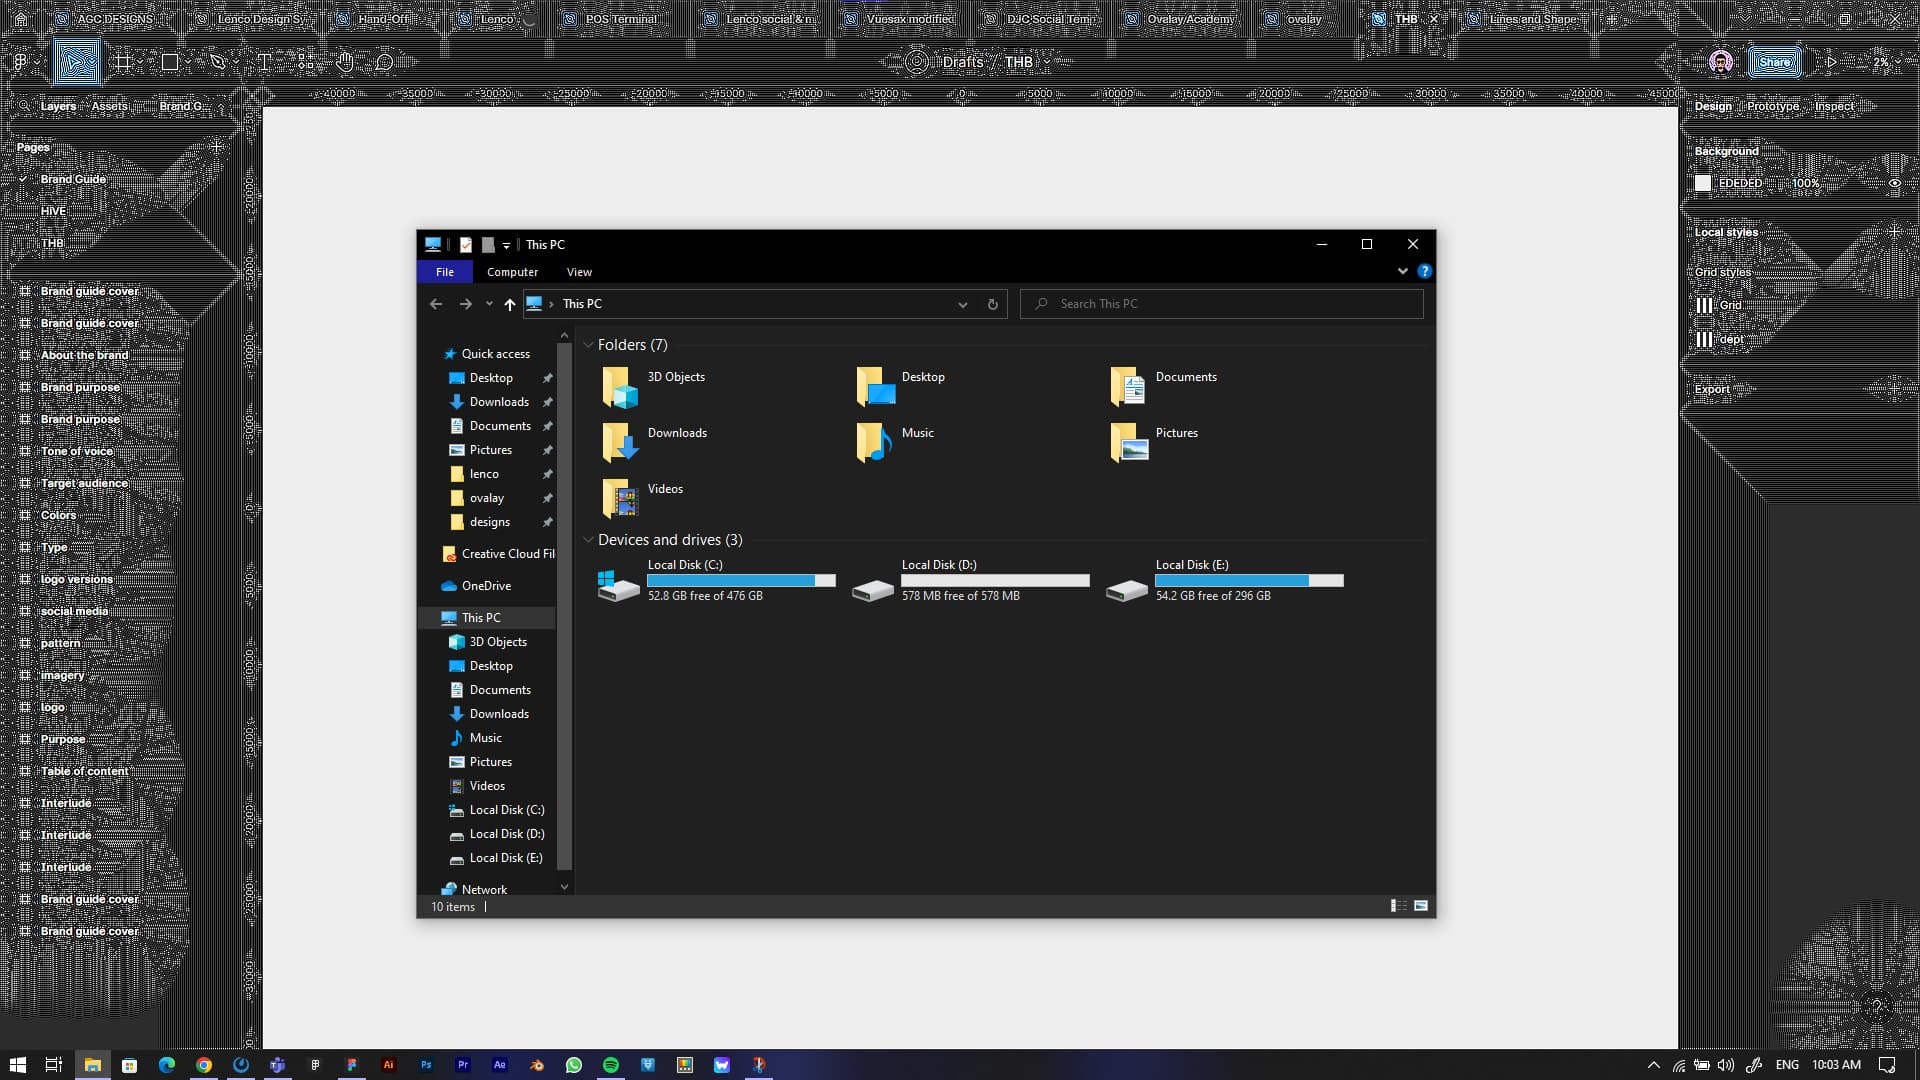The width and height of the screenshot is (1920, 1080).
Task: Launch Photoshop from the taskbar
Action: pyautogui.click(x=426, y=1065)
